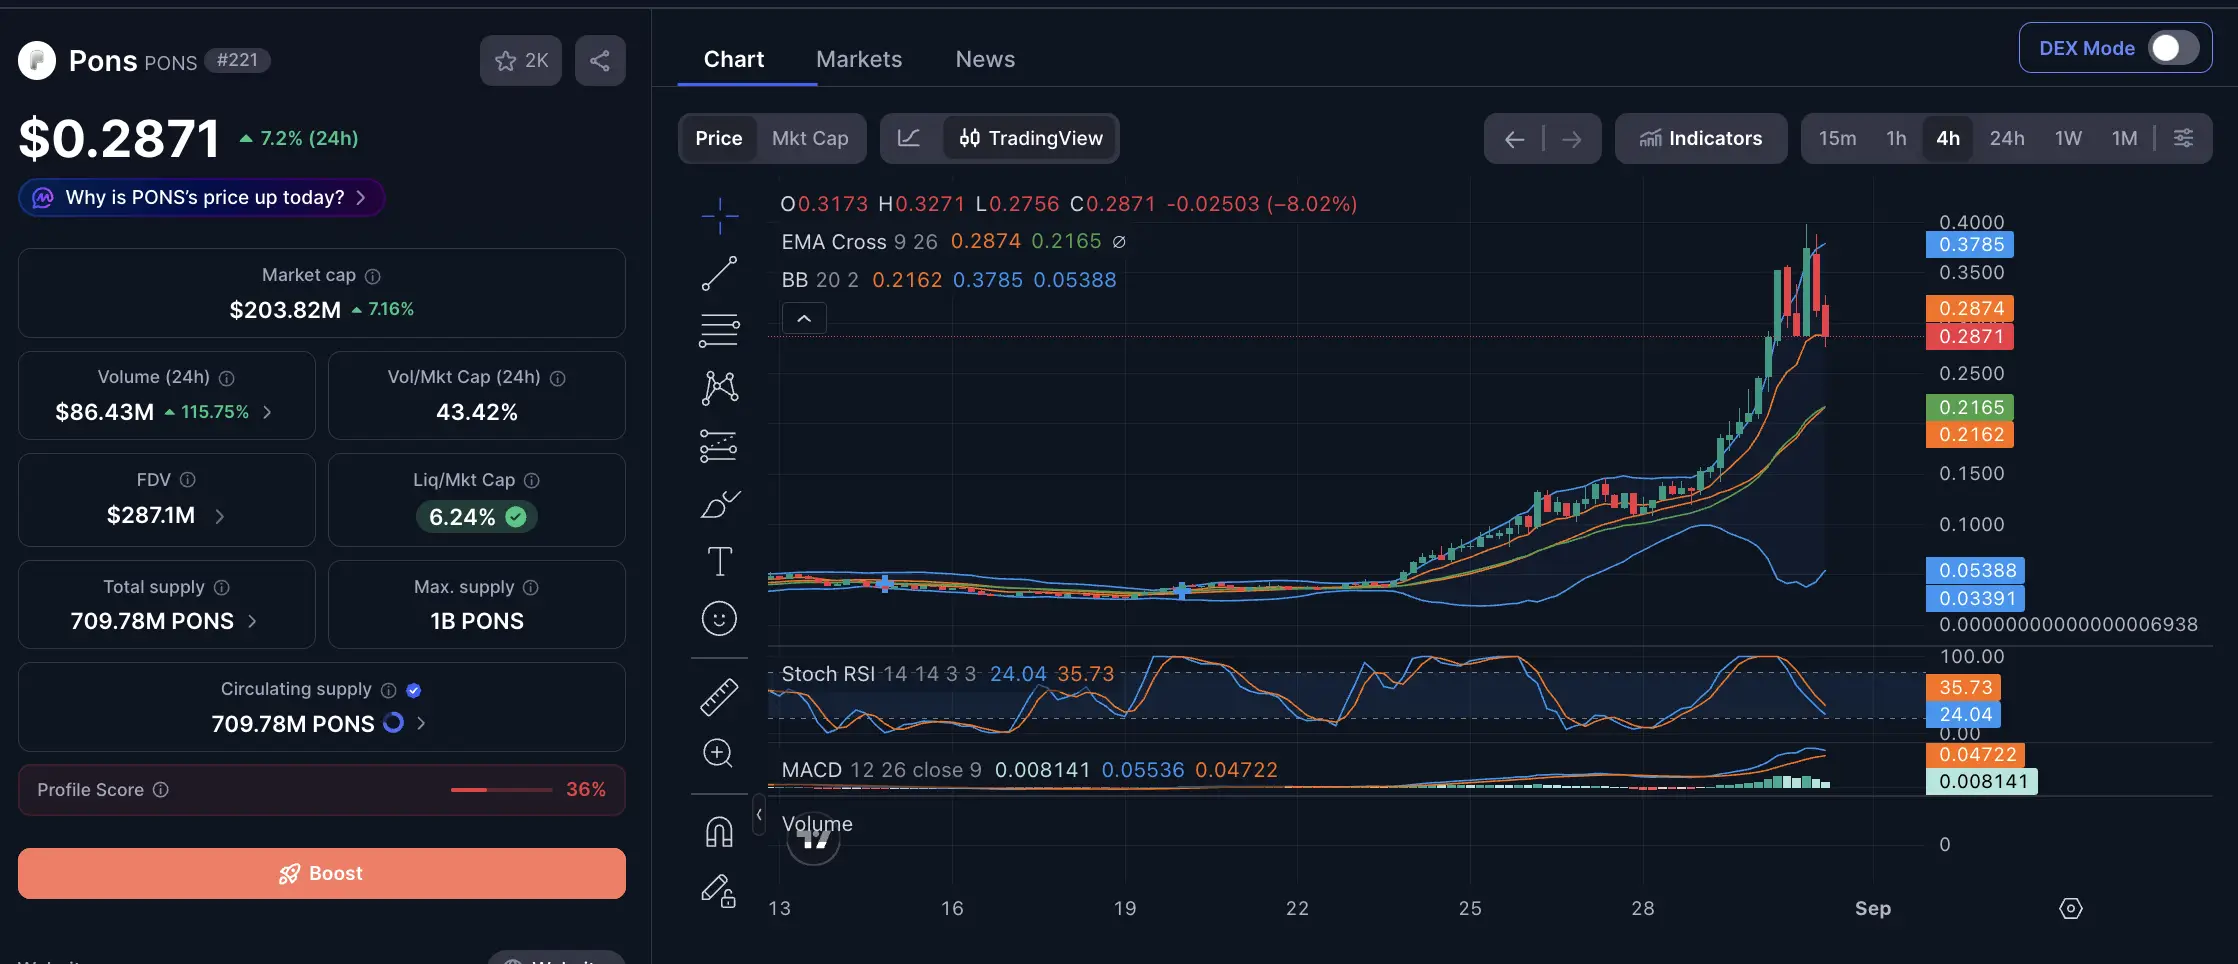Screen dimensions: 2238x964
Task: Switch chart to Mkt Cap view
Action: point(810,138)
